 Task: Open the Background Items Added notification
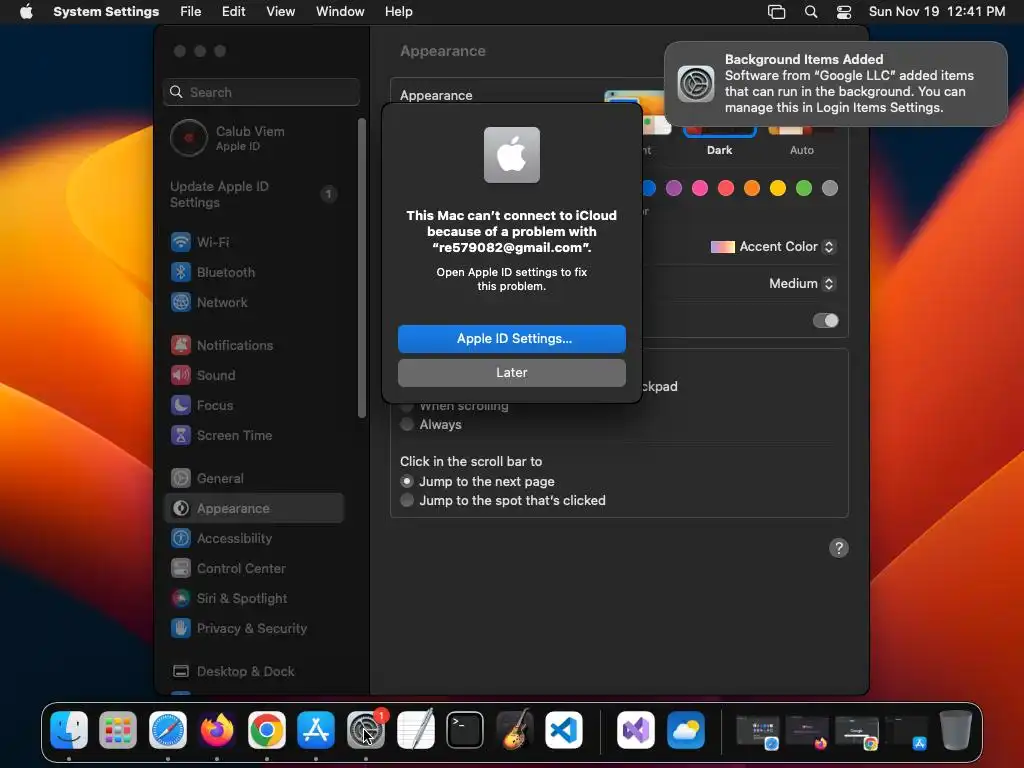click(x=836, y=84)
